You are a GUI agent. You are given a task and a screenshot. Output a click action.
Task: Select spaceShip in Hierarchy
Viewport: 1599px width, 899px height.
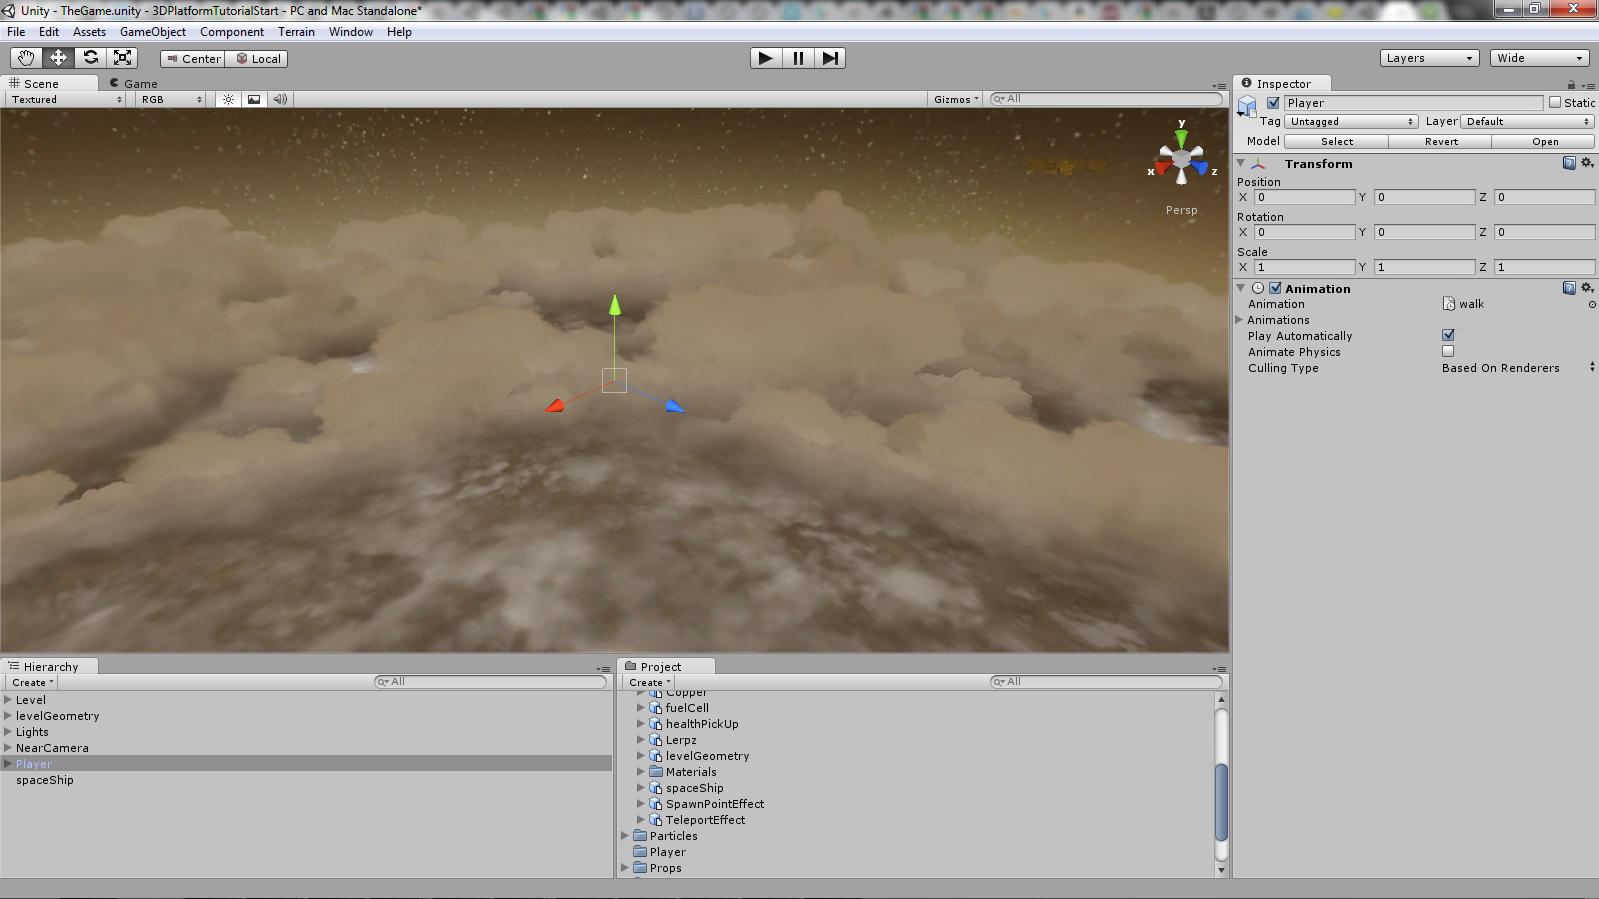(x=45, y=780)
